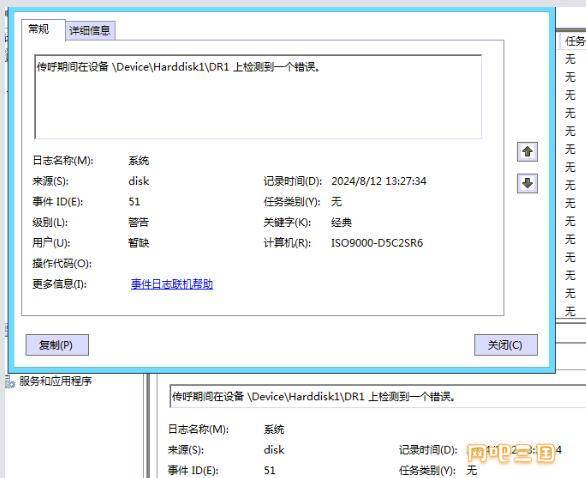The height and width of the screenshot is (478, 586).
Task: Click the keyword value 经典
Action: click(341, 222)
